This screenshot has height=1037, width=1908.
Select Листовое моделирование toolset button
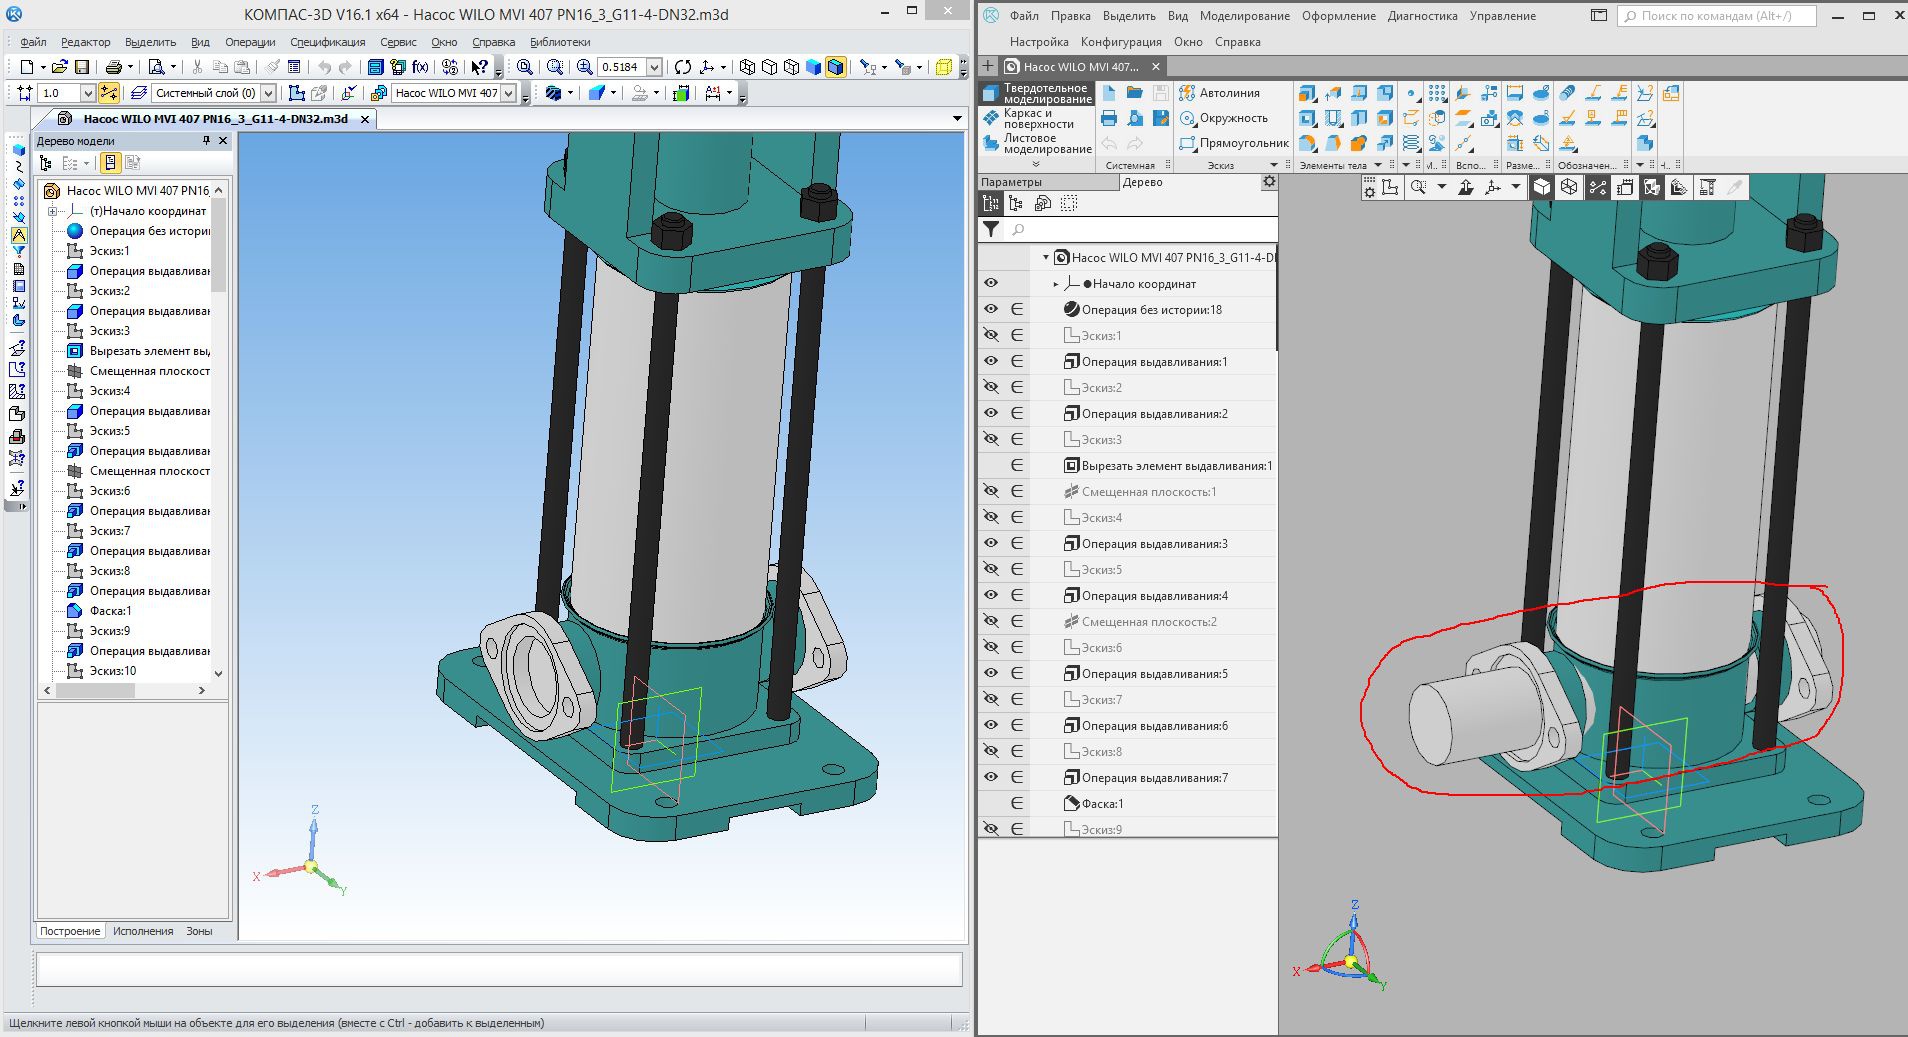[1036, 144]
